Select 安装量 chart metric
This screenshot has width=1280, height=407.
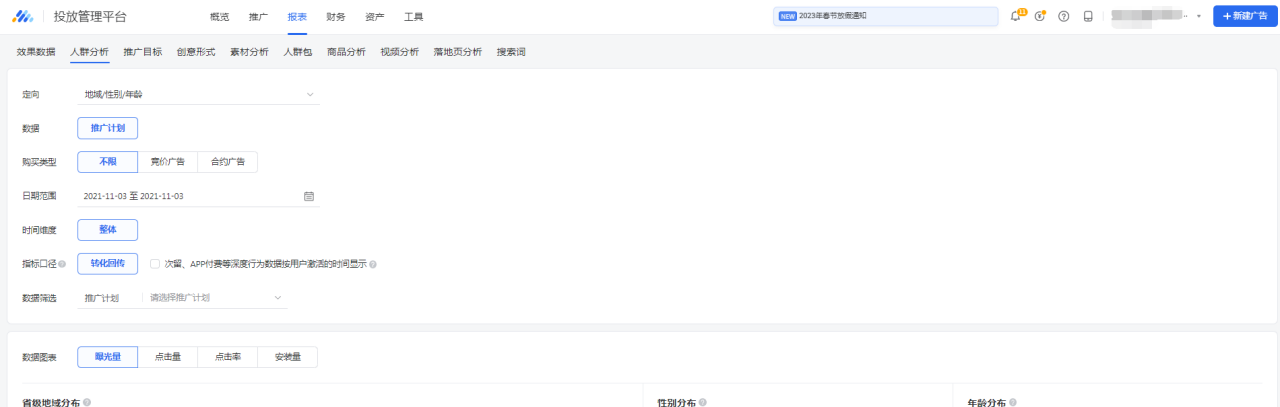click(288, 357)
